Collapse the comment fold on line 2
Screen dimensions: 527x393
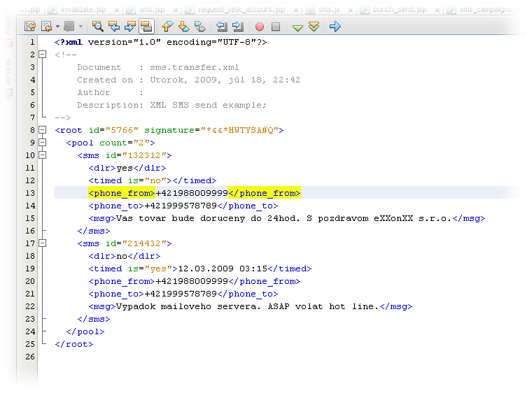(x=42, y=54)
